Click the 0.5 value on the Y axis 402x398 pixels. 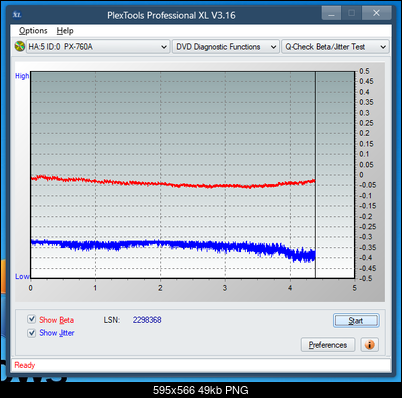(x=364, y=71)
